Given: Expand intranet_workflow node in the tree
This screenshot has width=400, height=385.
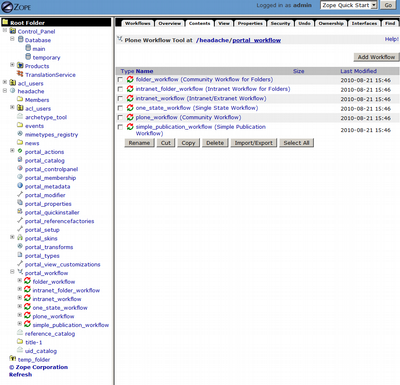Looking at the screenshot, I should [x=19, y=298].
